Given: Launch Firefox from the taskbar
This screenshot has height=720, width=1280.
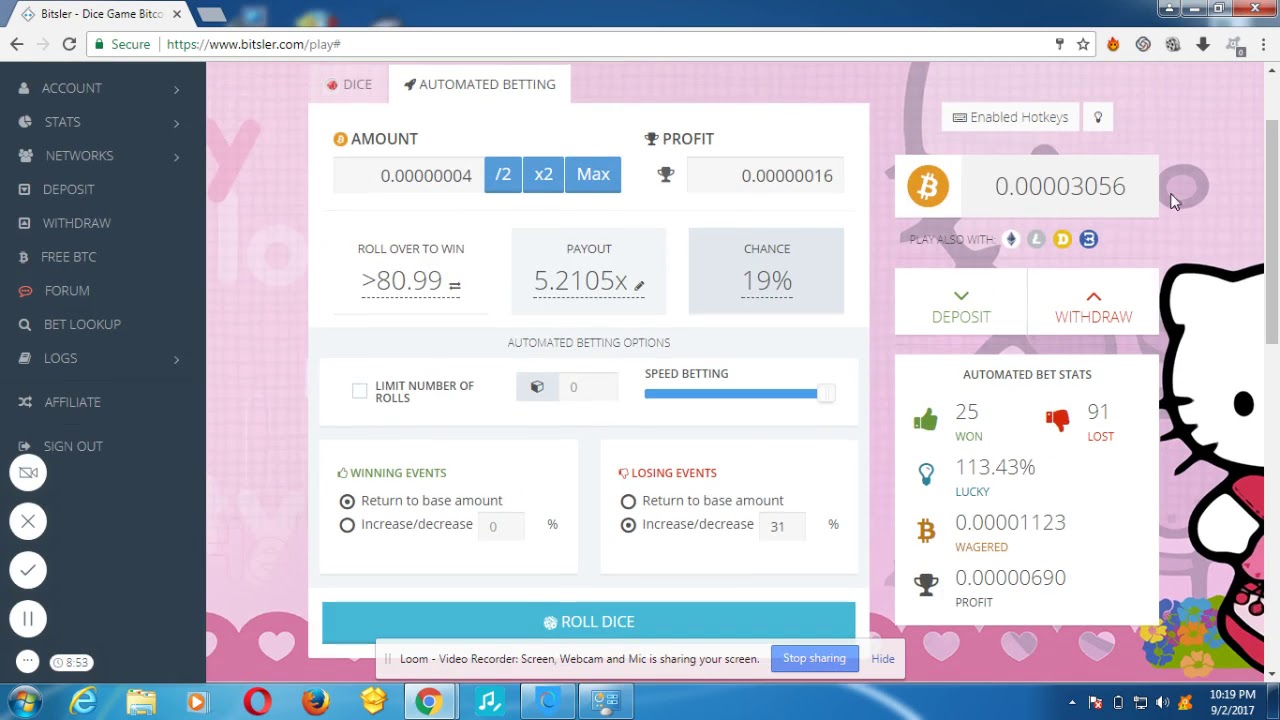Looking at the screenshot, I should [x=315, y=702].
